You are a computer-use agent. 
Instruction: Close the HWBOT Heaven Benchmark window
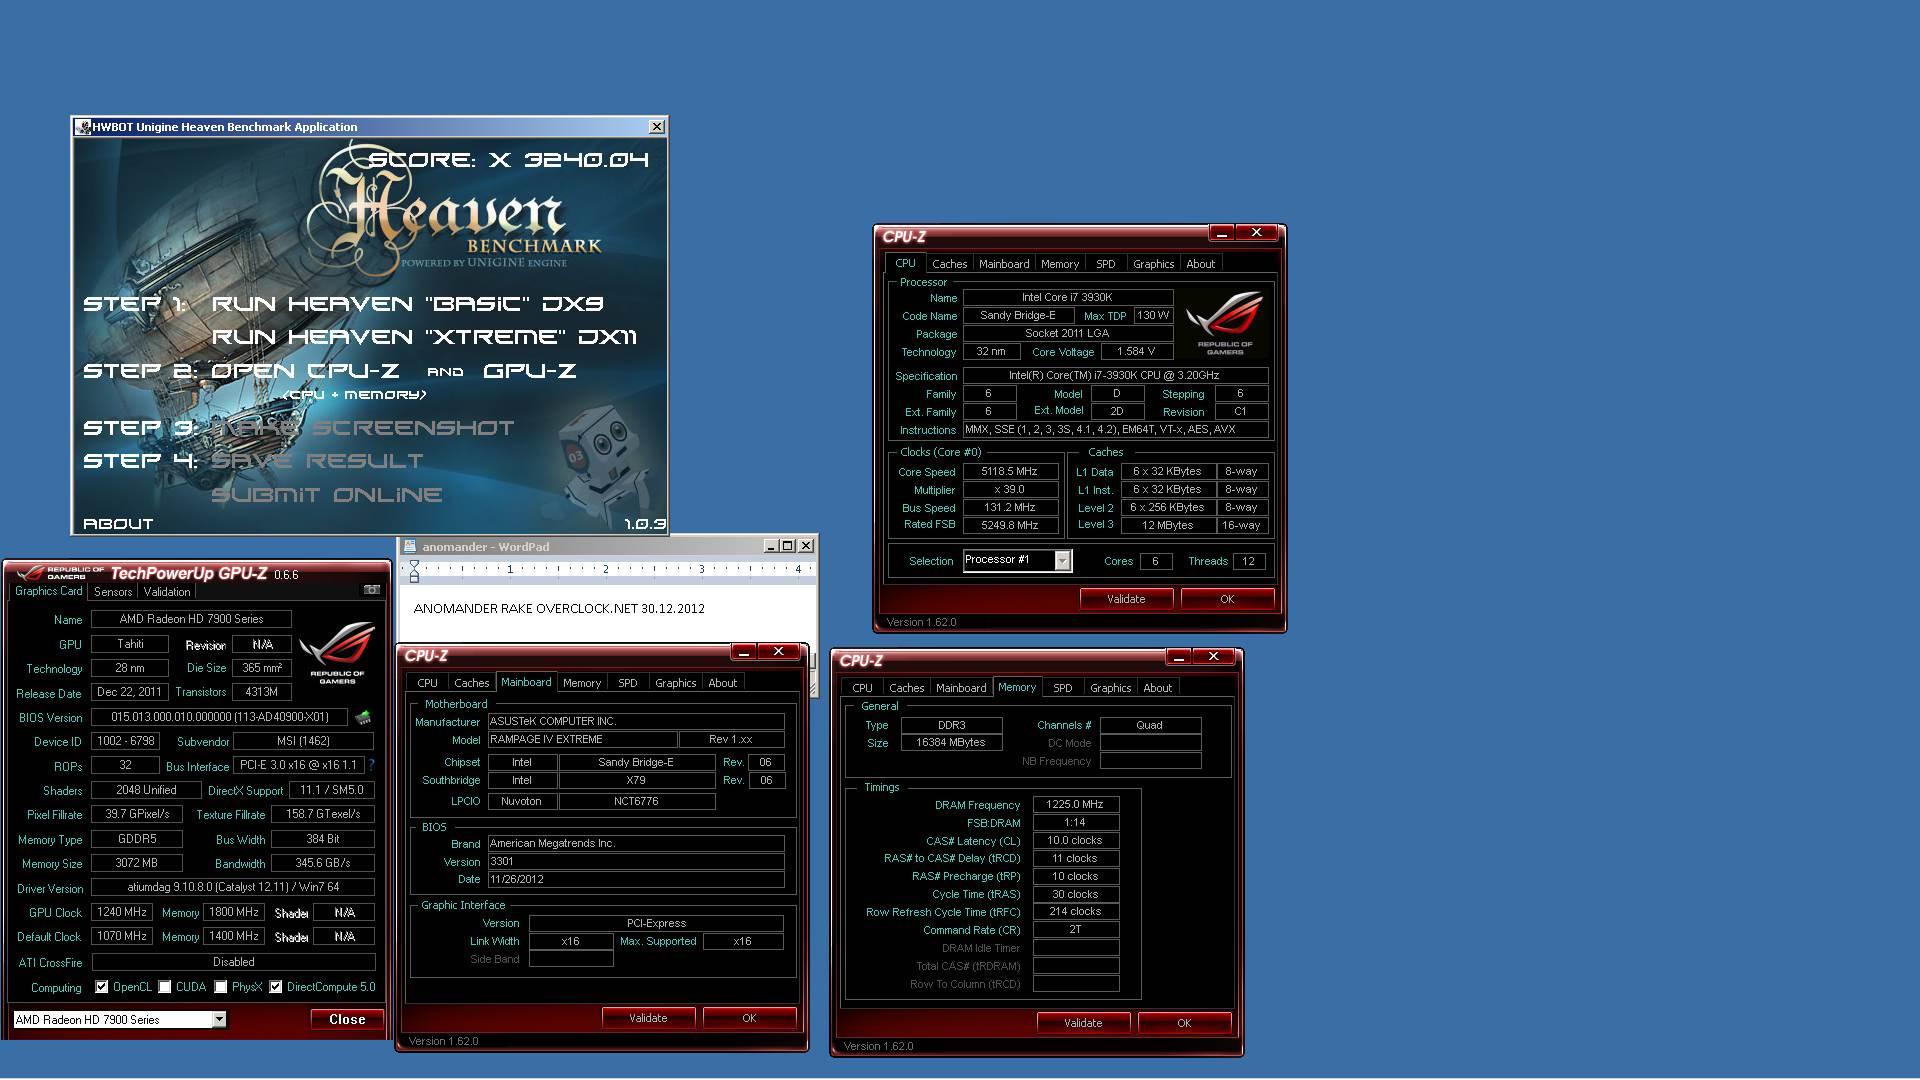coord(656,127)
